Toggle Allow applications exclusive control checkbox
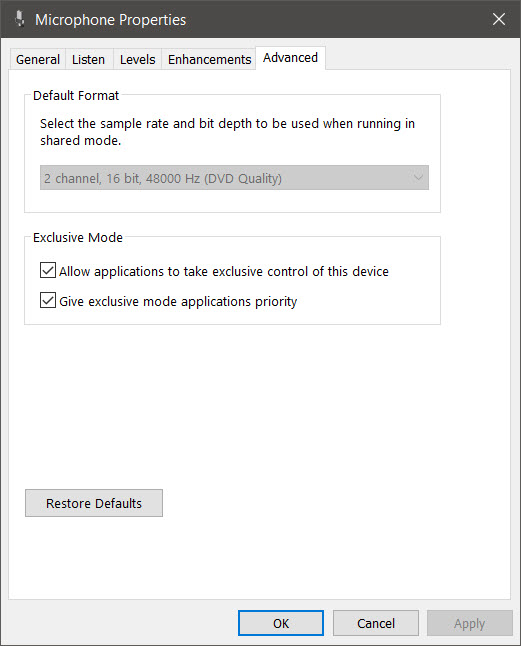Screen dimensions: 521x646 pyautogui.click(x=48, y=271)
